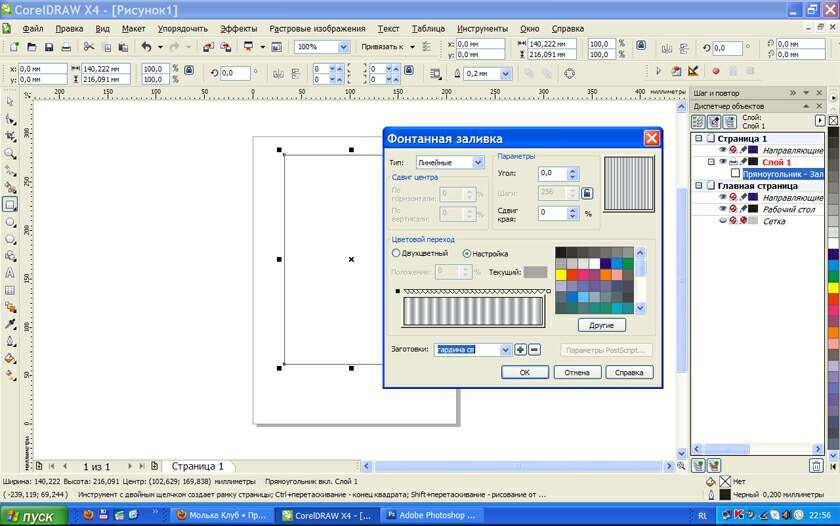Select the Text tool in toolbox
This screenshot has height=526, width=840.
click(x=10, y=272)
